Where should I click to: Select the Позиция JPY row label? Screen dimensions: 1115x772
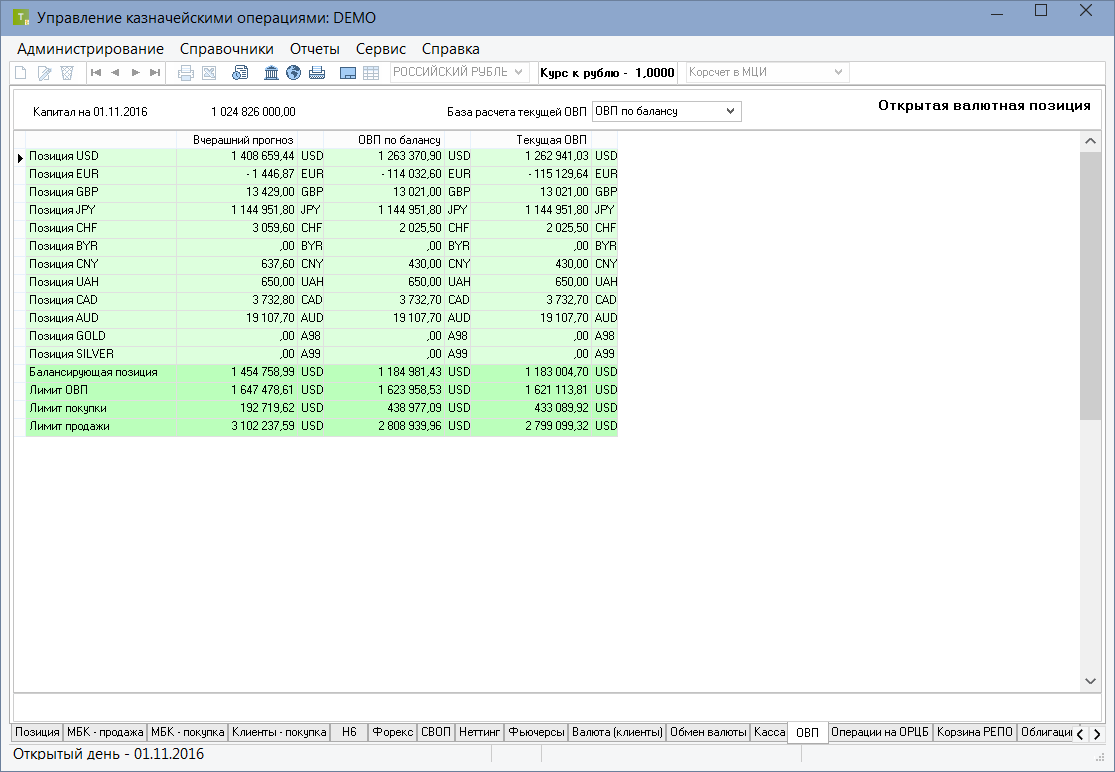tap(62, 210)
